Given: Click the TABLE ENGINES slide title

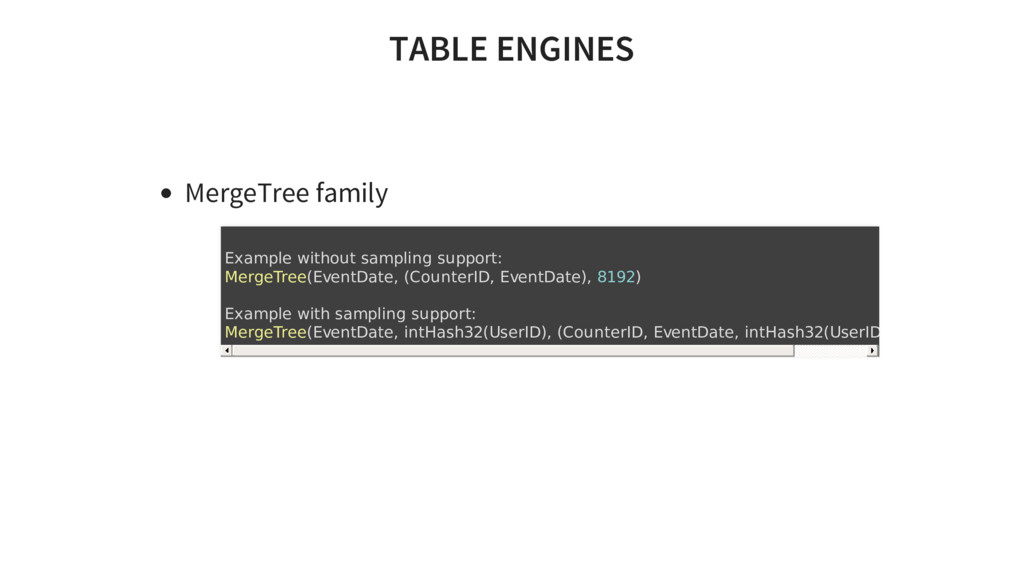Looking at the screenshot, I should (x=511, y=48).
